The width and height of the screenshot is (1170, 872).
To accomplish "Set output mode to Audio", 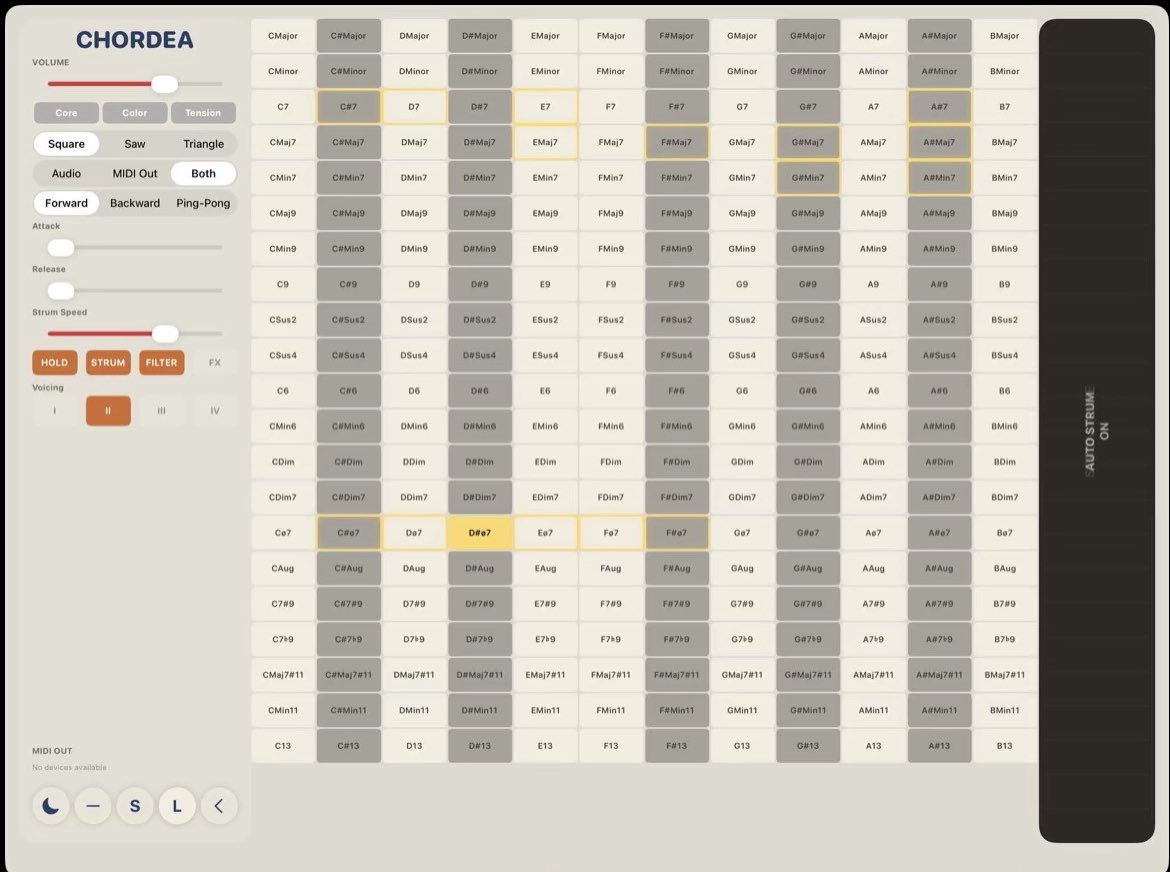I will point(66,174).
